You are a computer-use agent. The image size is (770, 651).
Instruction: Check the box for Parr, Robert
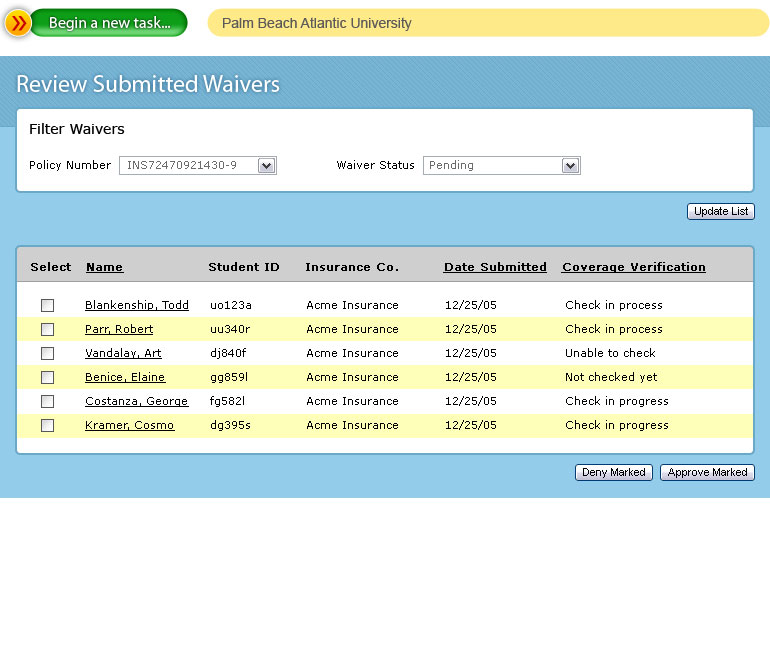click(48, 329)
